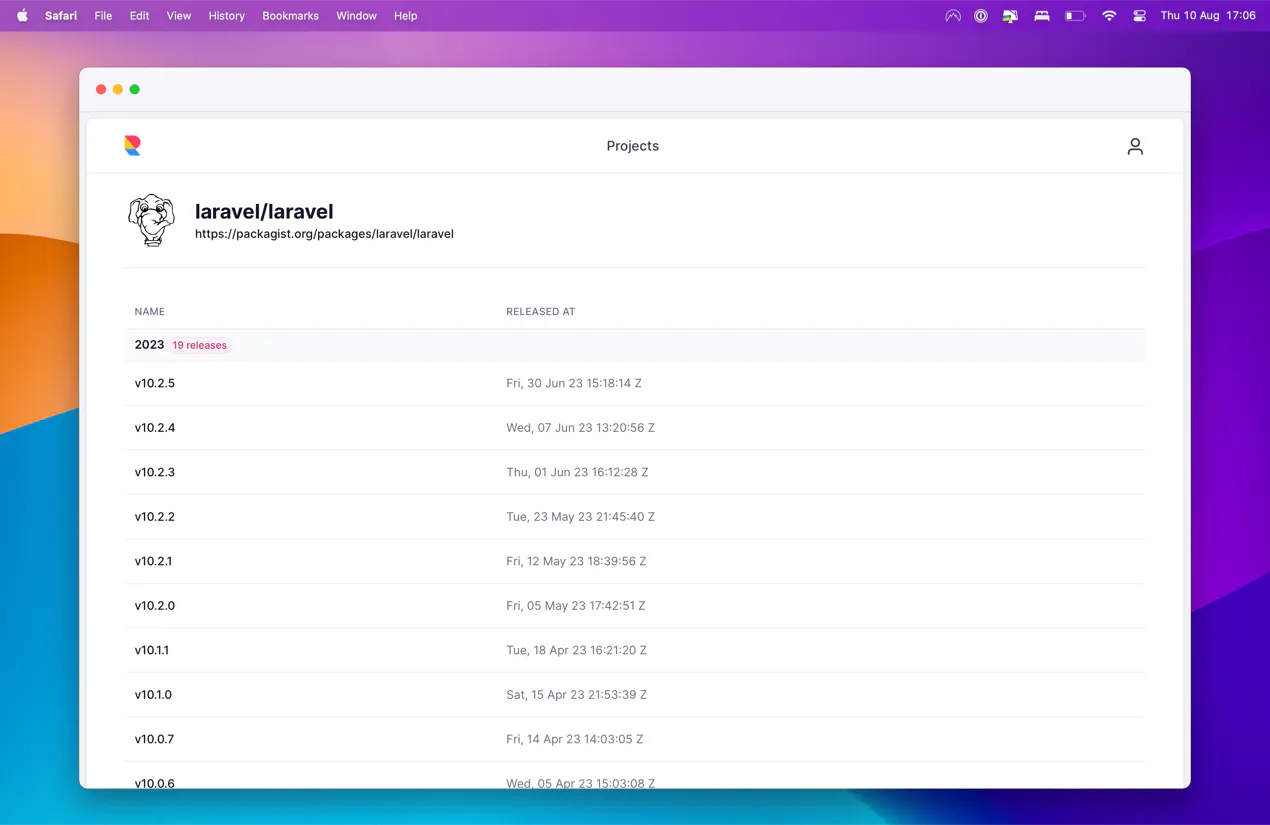Open release v10.2.5
Viewport: 1270px width, 825px height.
[155, 383]
